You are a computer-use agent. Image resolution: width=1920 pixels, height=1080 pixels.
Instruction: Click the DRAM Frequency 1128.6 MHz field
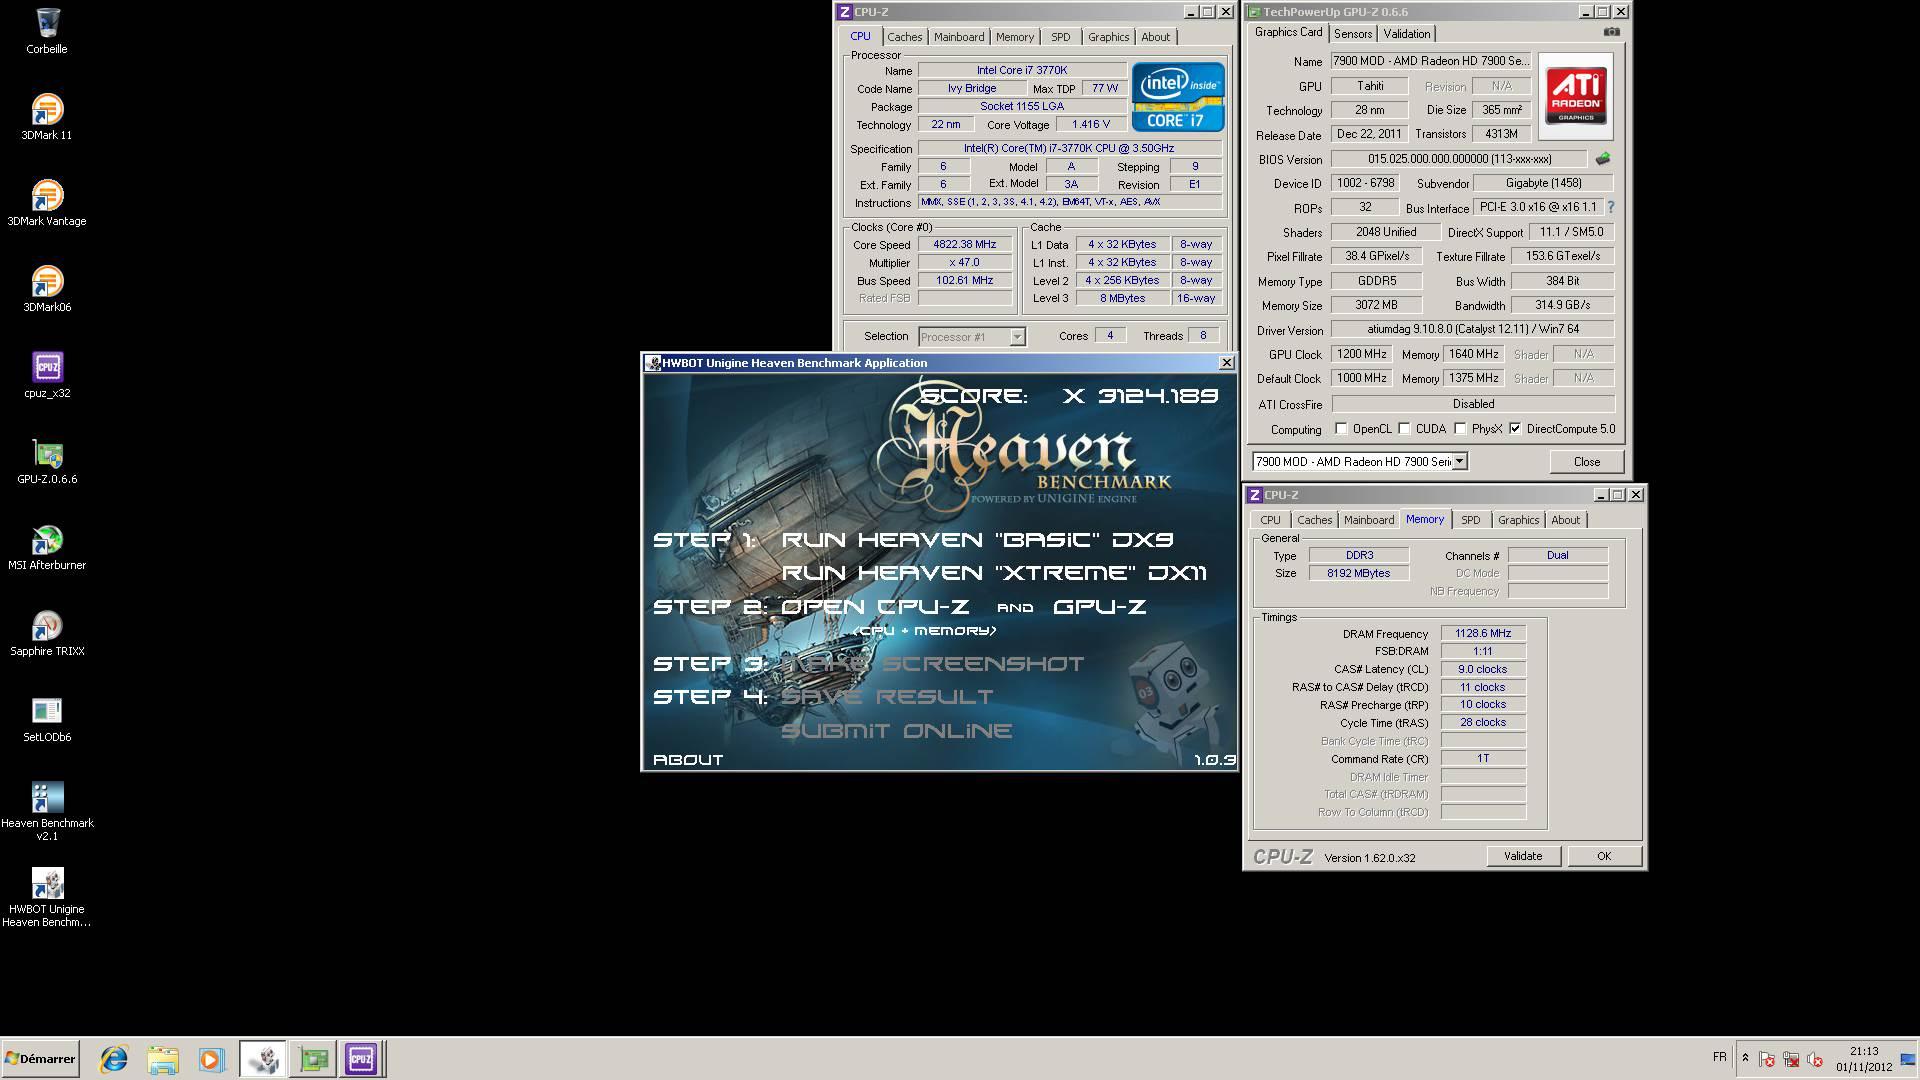coord(1483,633)
